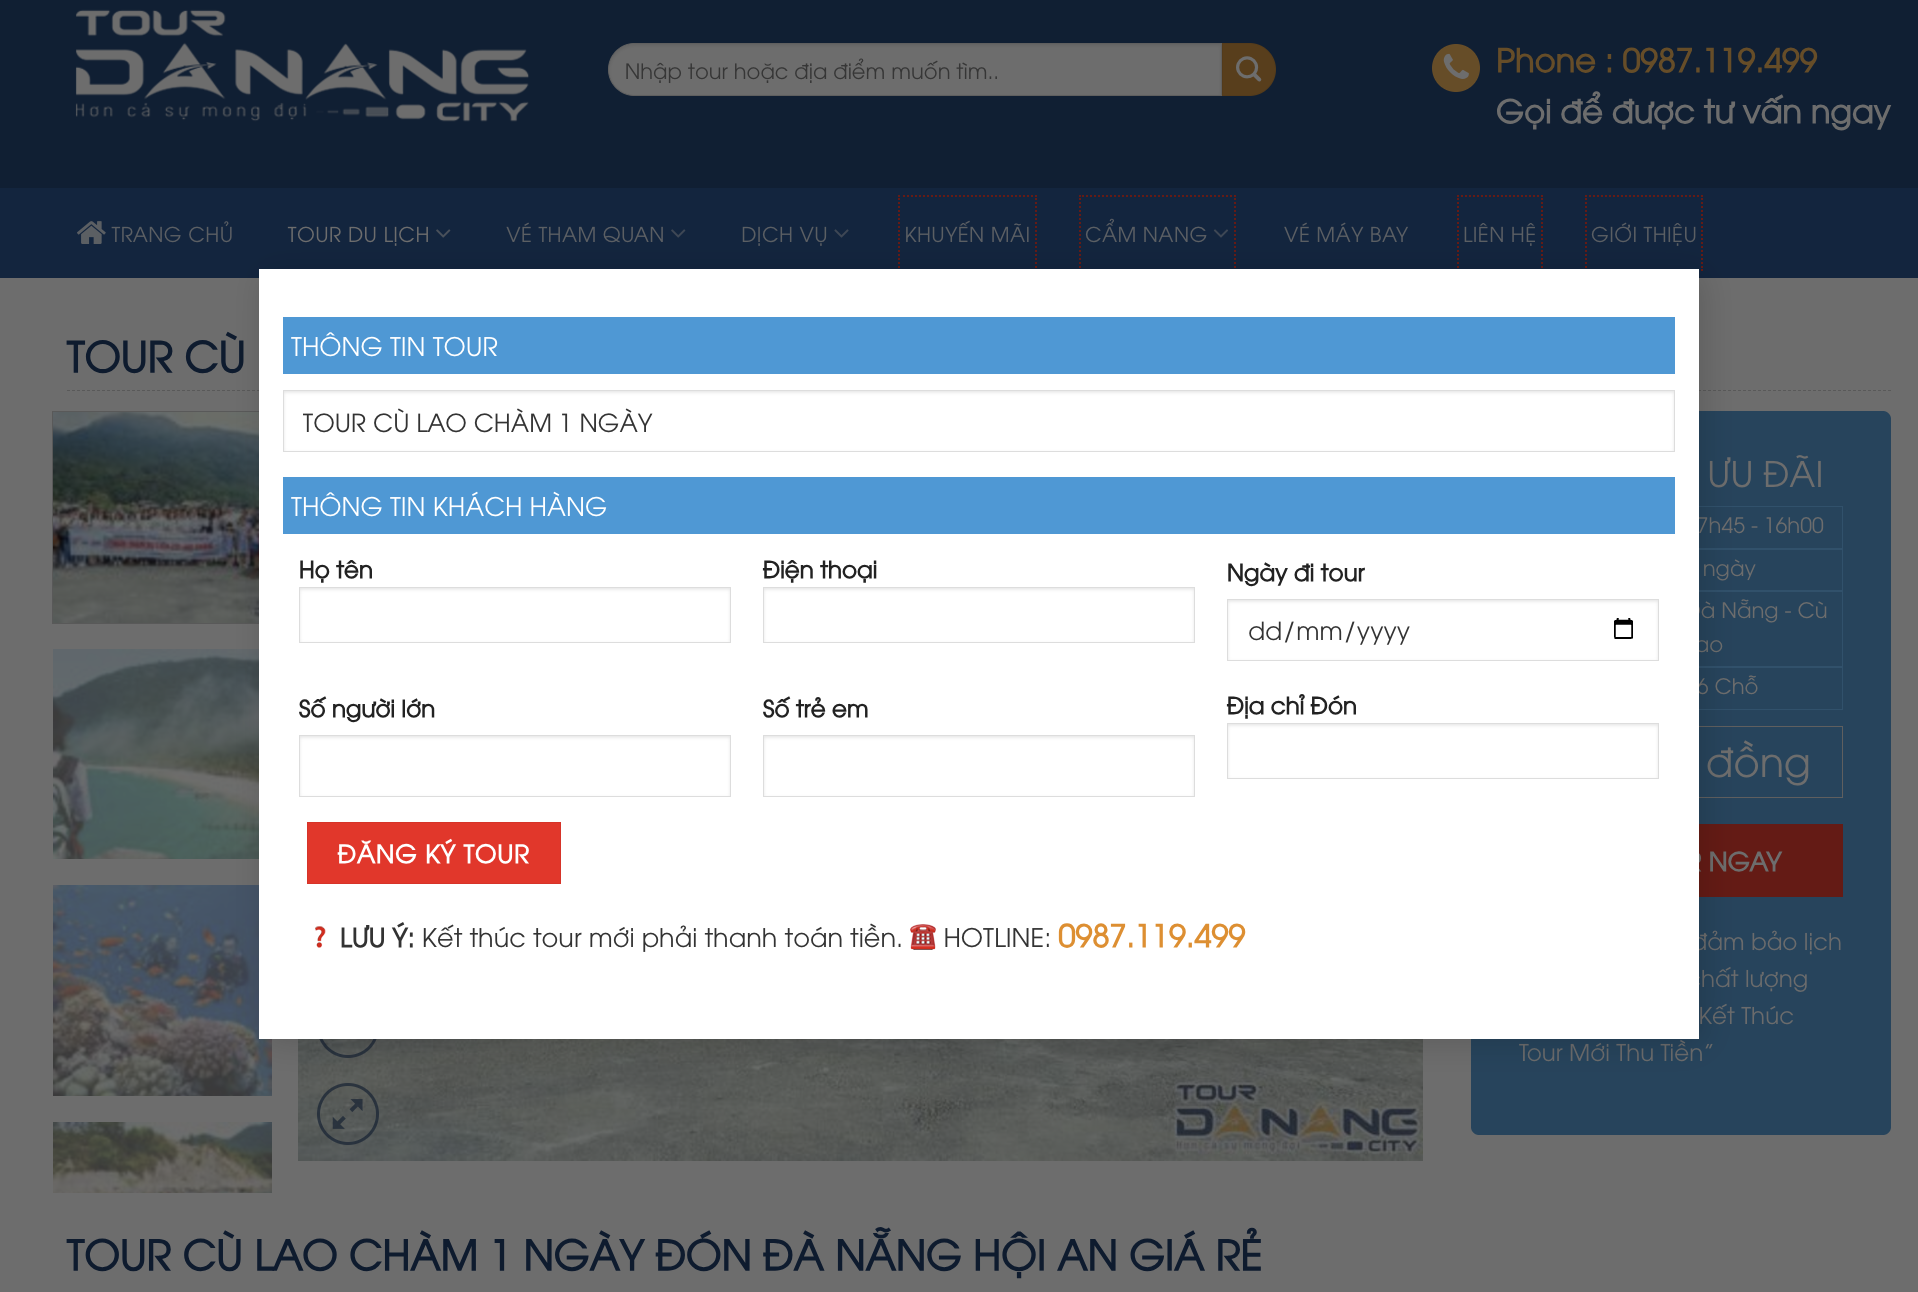
Task: Click the phone icon in the header
Action: pos(1457,68)
